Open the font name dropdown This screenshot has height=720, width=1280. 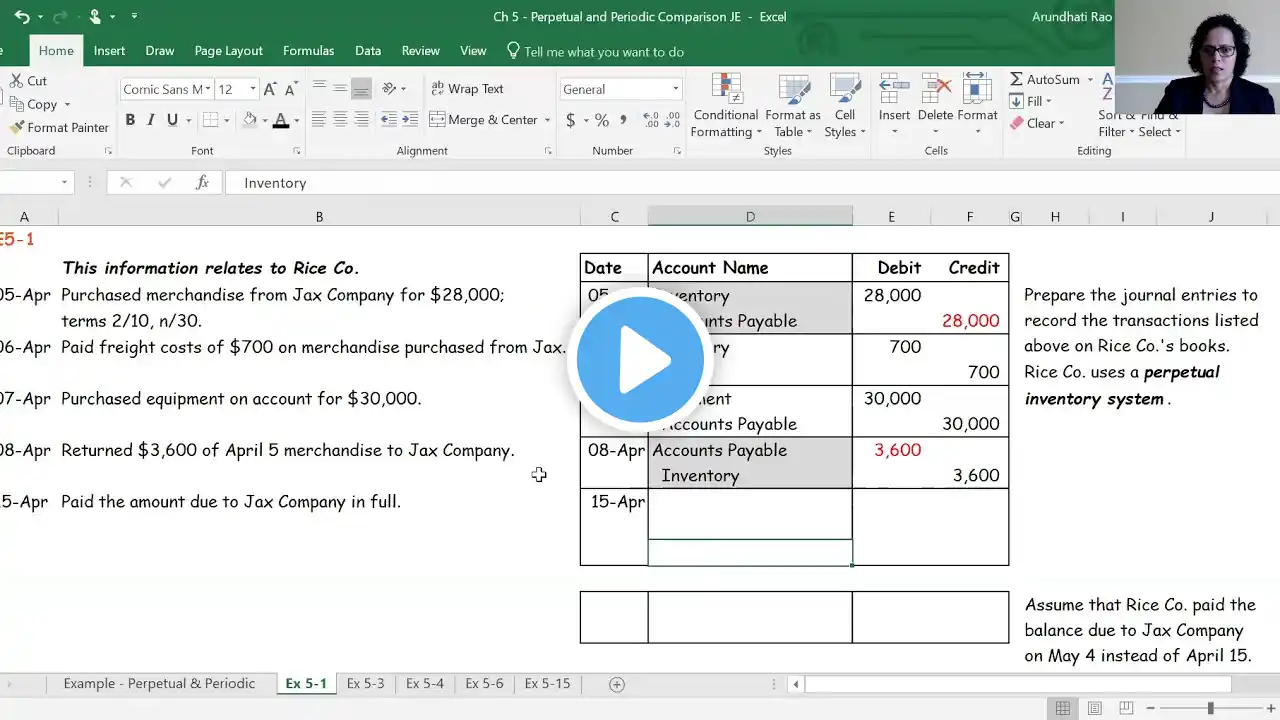(207, 89)
